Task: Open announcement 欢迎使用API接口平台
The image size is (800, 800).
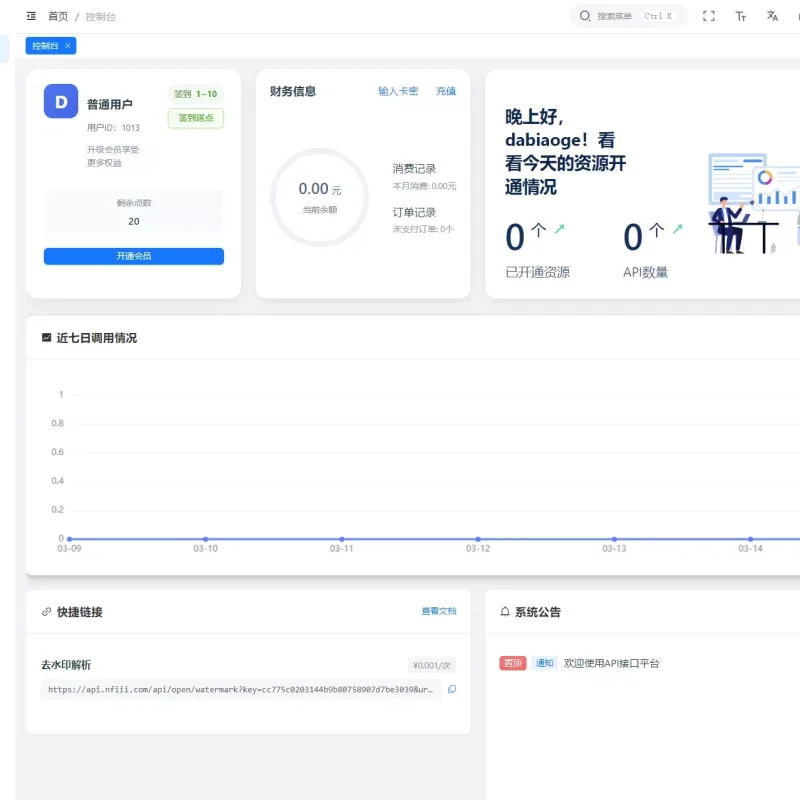Action: click(x=611, y=663)
